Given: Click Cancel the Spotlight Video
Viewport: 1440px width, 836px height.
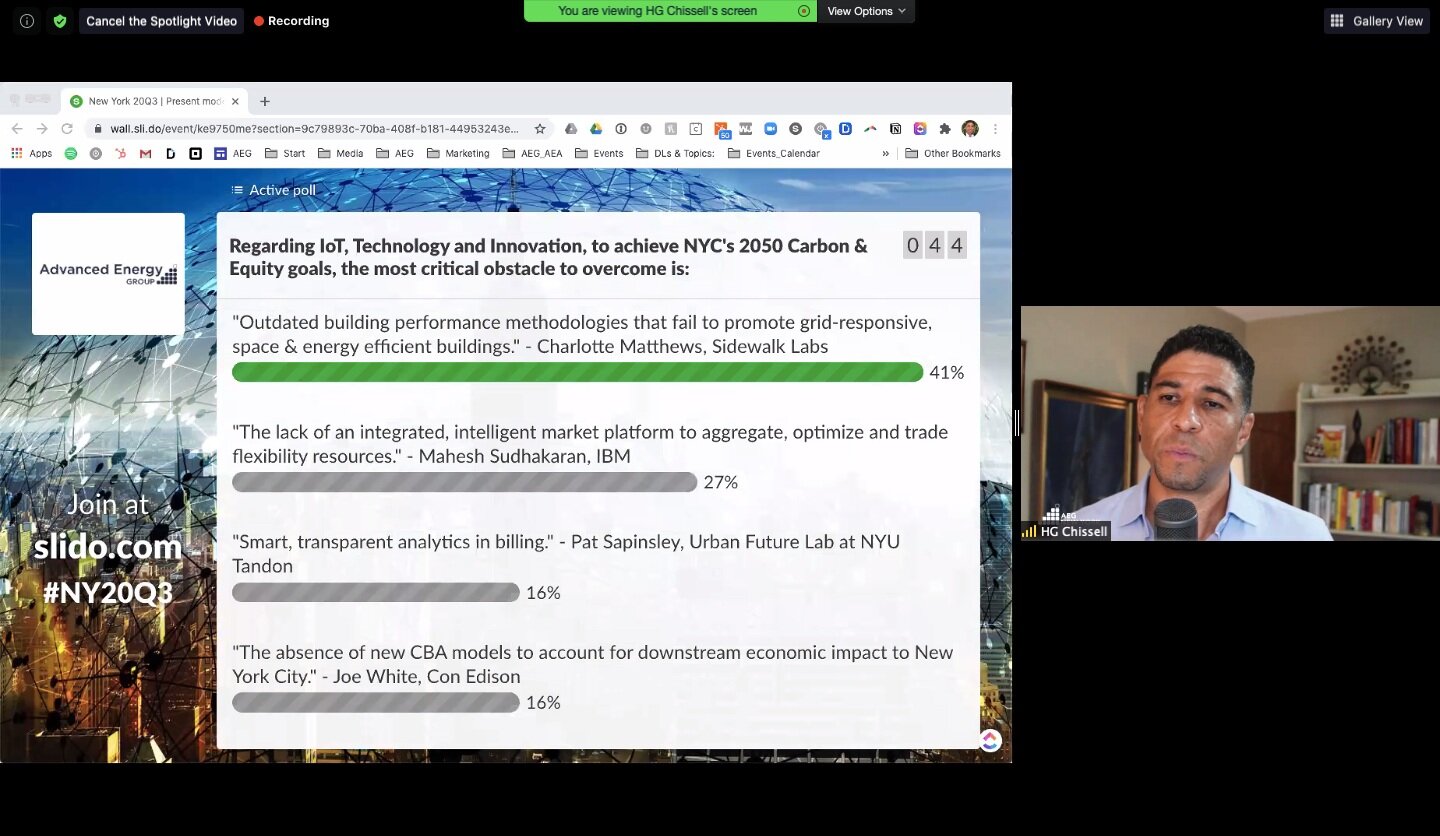Looking at the screenshot, I should click(161, 21).
